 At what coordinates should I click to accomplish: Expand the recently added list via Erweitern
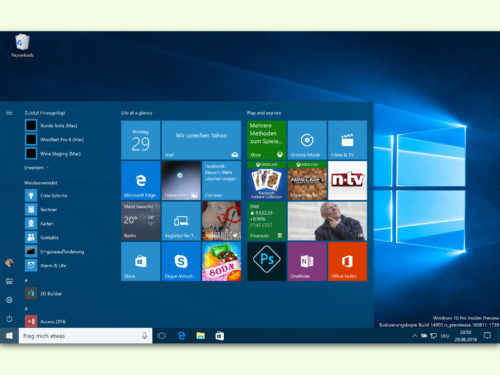[x=36, y=168]
